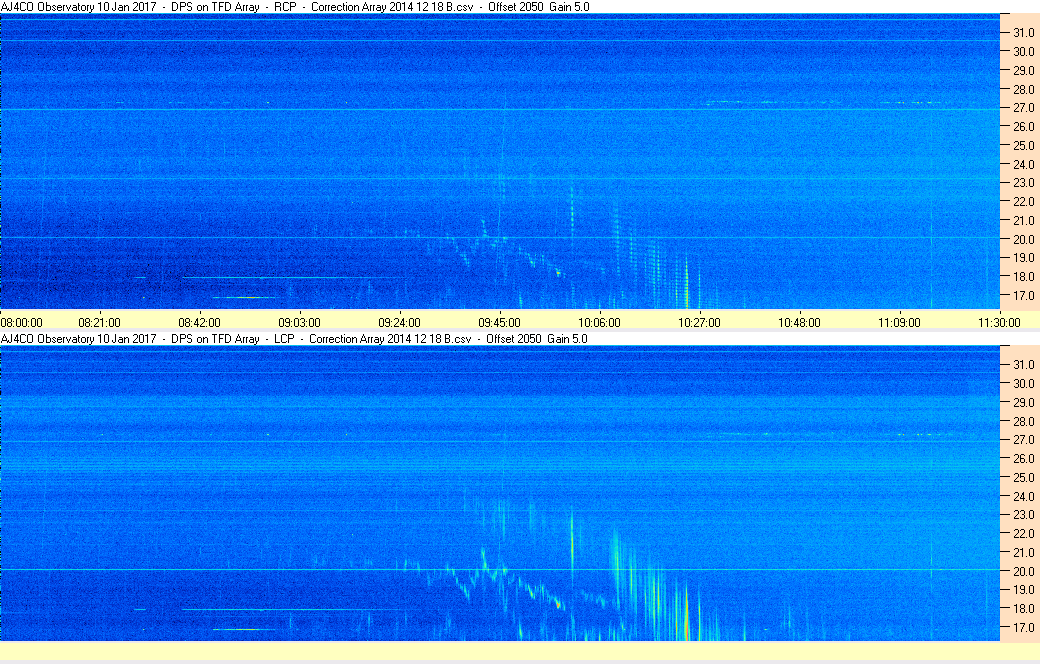Image resolution: width=1040 pixels, height=664 pixels.
Task: Click the 17.0 frequency label, RCP panel
Action: point(1023,296)
